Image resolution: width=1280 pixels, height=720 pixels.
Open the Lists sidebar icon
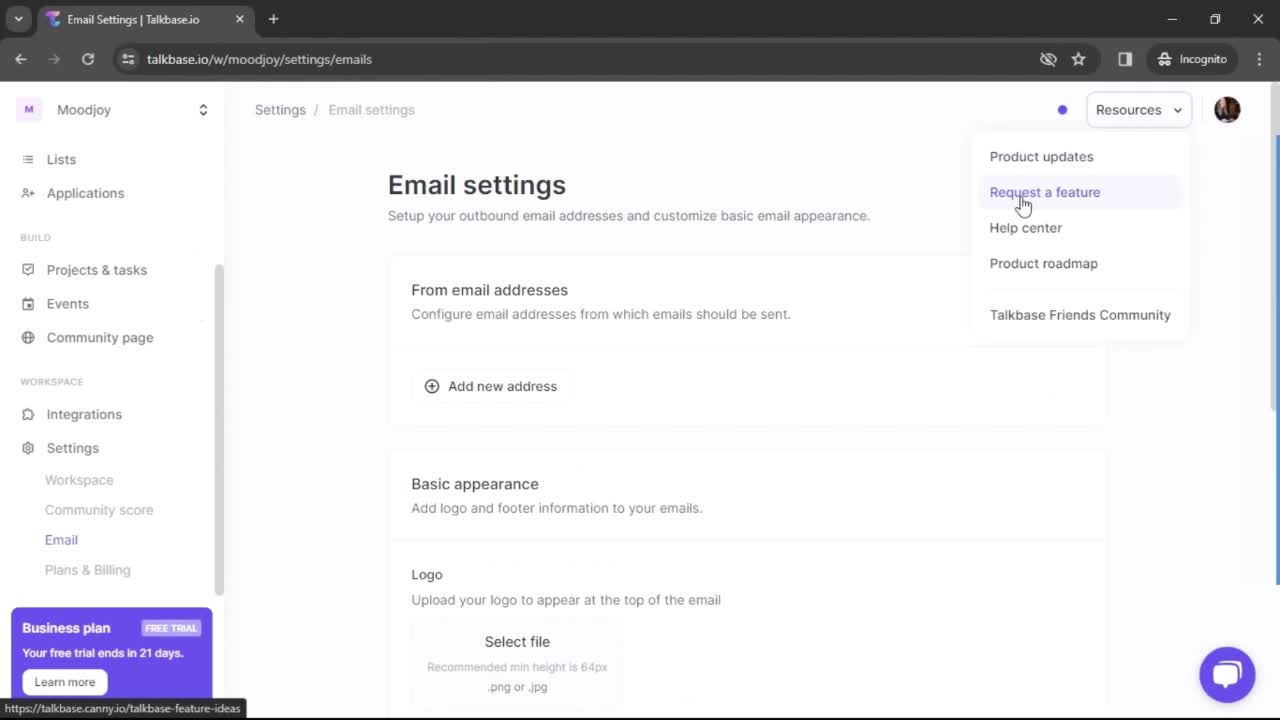(28, 160)
